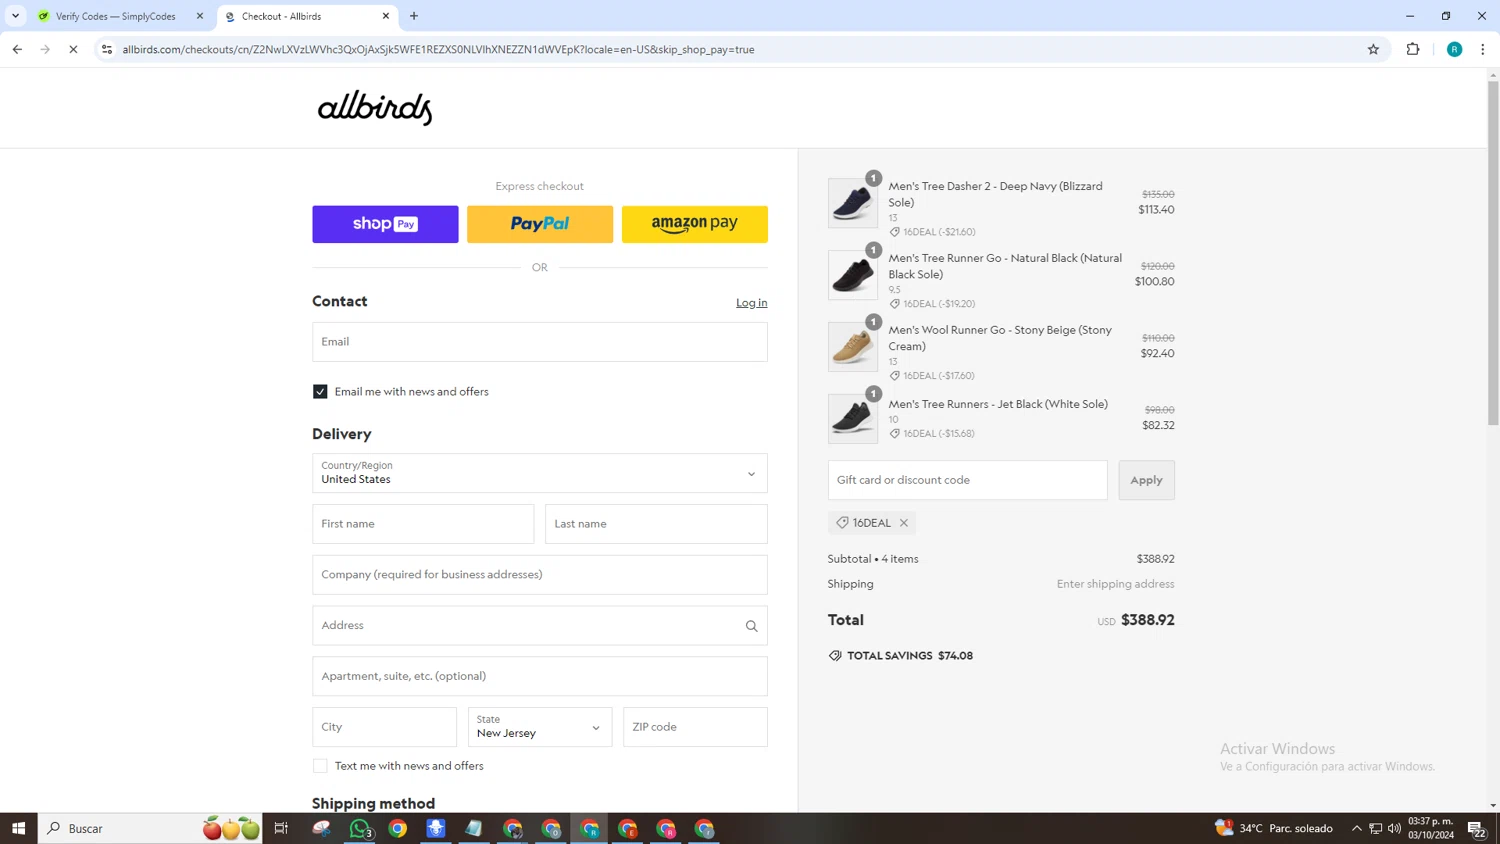
Task: Open Task View on the taskbar
Action: (x=281, y=828)
